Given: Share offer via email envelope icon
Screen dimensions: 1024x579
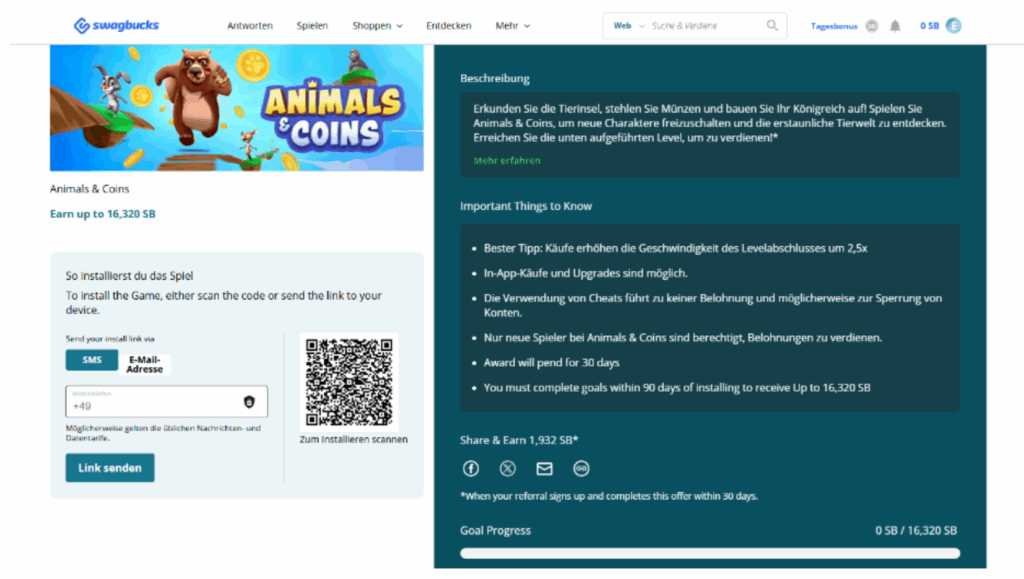Looking at the screenshot, I should point(544,468).
